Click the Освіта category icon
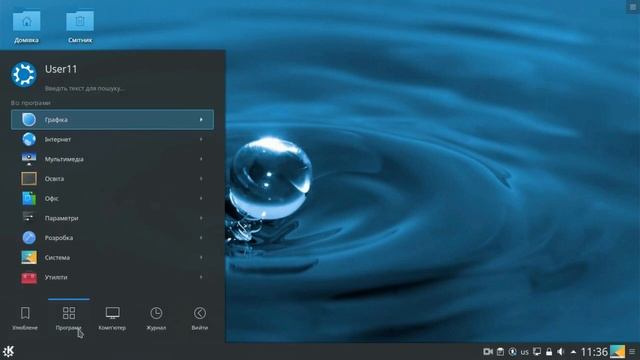This screenshot has height=360, width=640. pos(29,178)
